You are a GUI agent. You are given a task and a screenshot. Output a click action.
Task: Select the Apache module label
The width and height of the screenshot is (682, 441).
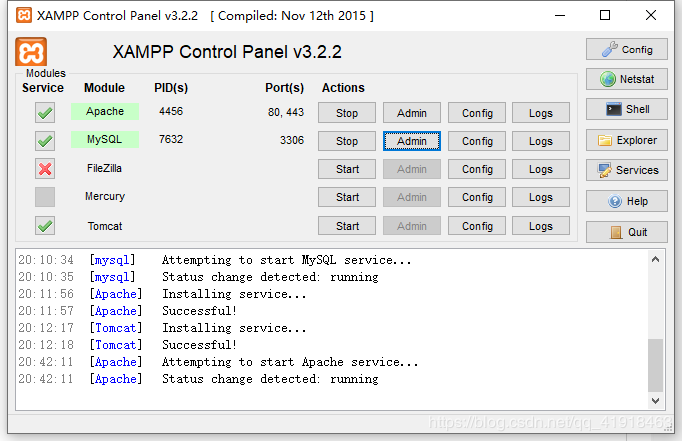105,111
